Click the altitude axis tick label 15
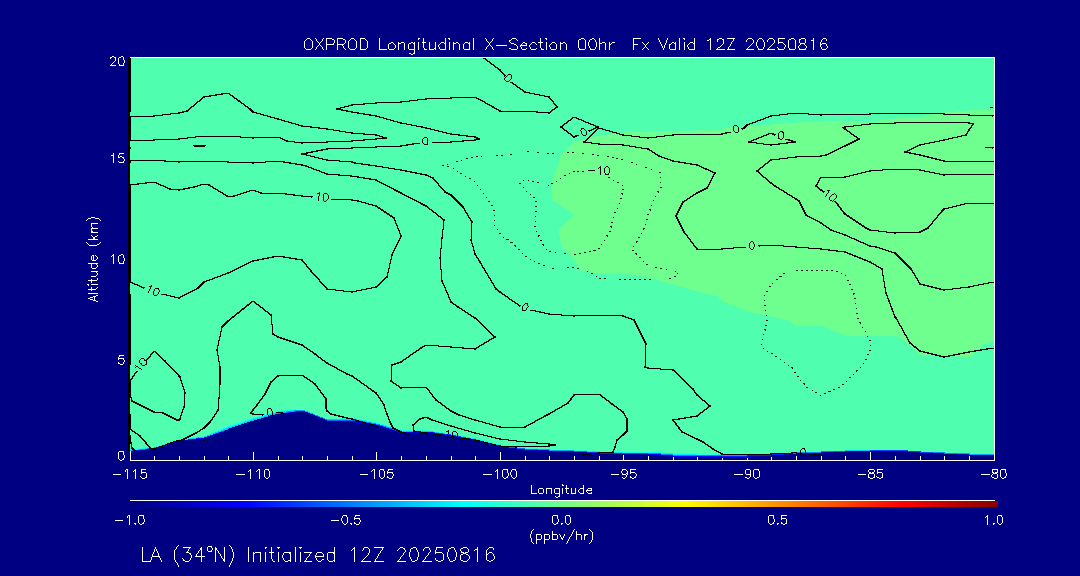This screenshot has width=1080, height=576. point(117,159)
